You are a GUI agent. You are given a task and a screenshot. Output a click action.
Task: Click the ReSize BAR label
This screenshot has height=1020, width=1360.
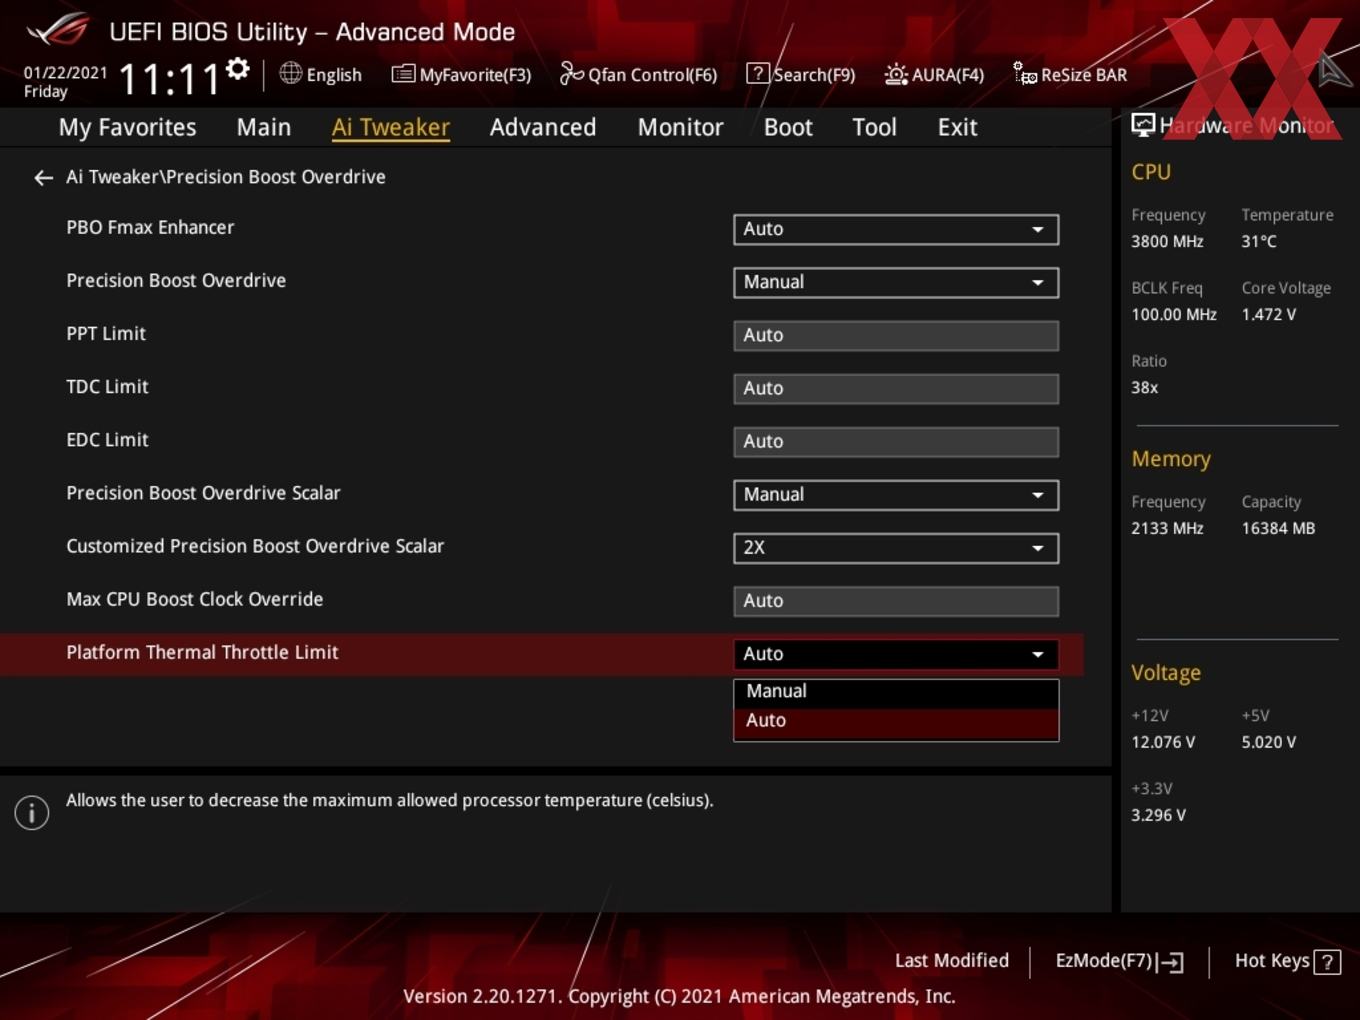point(1084,75)
